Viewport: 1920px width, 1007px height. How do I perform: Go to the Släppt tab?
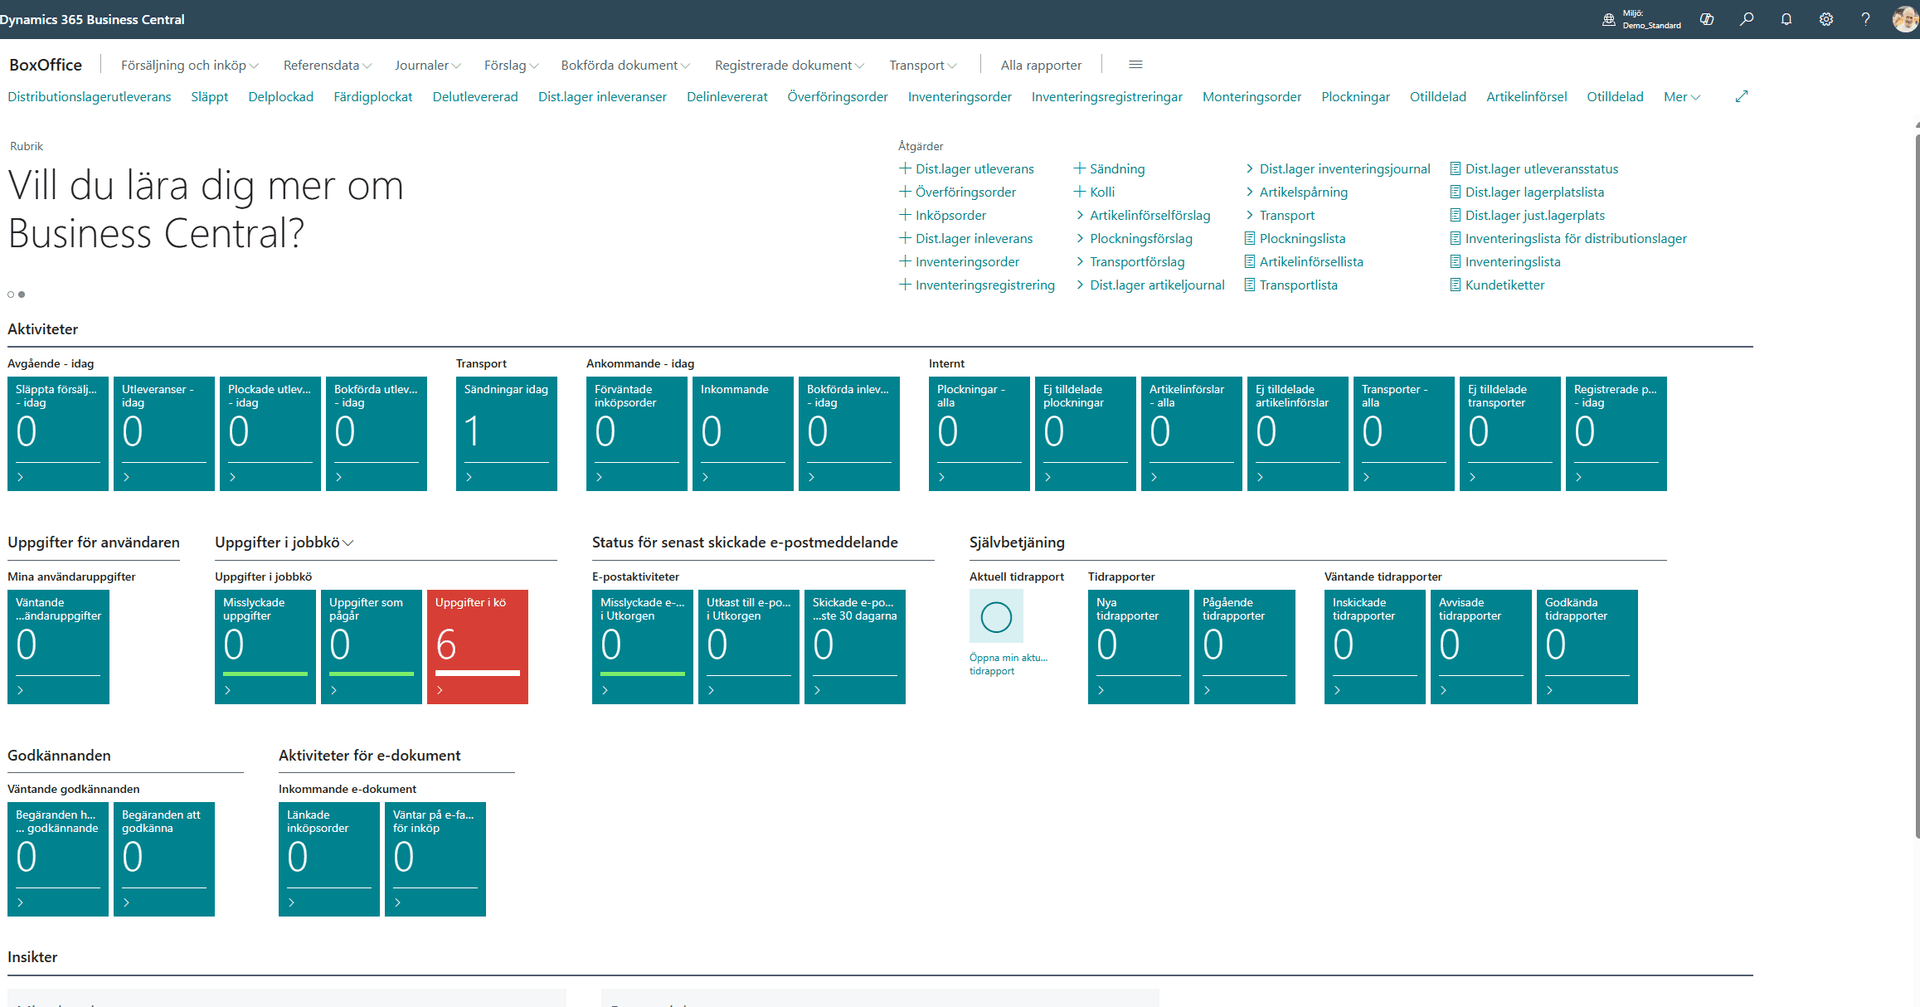(x=210, y=97)
